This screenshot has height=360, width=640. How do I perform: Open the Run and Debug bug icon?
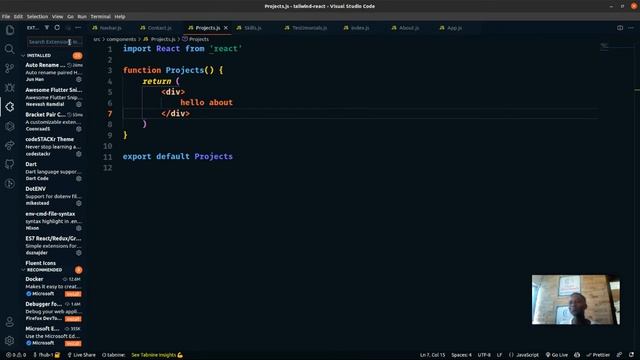click(10, 87)
